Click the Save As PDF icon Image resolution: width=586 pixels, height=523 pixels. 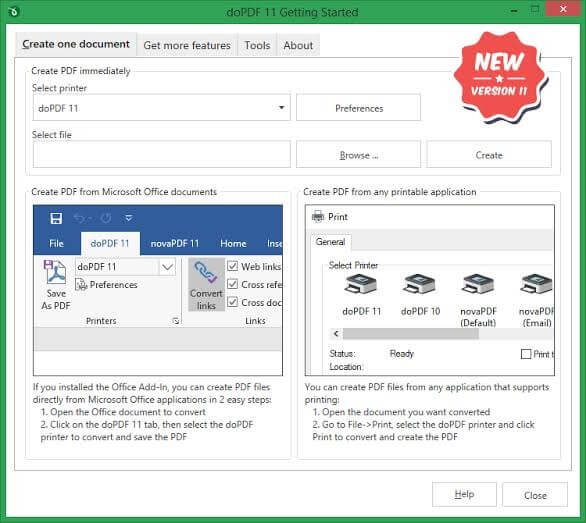[x=55, y=272]
